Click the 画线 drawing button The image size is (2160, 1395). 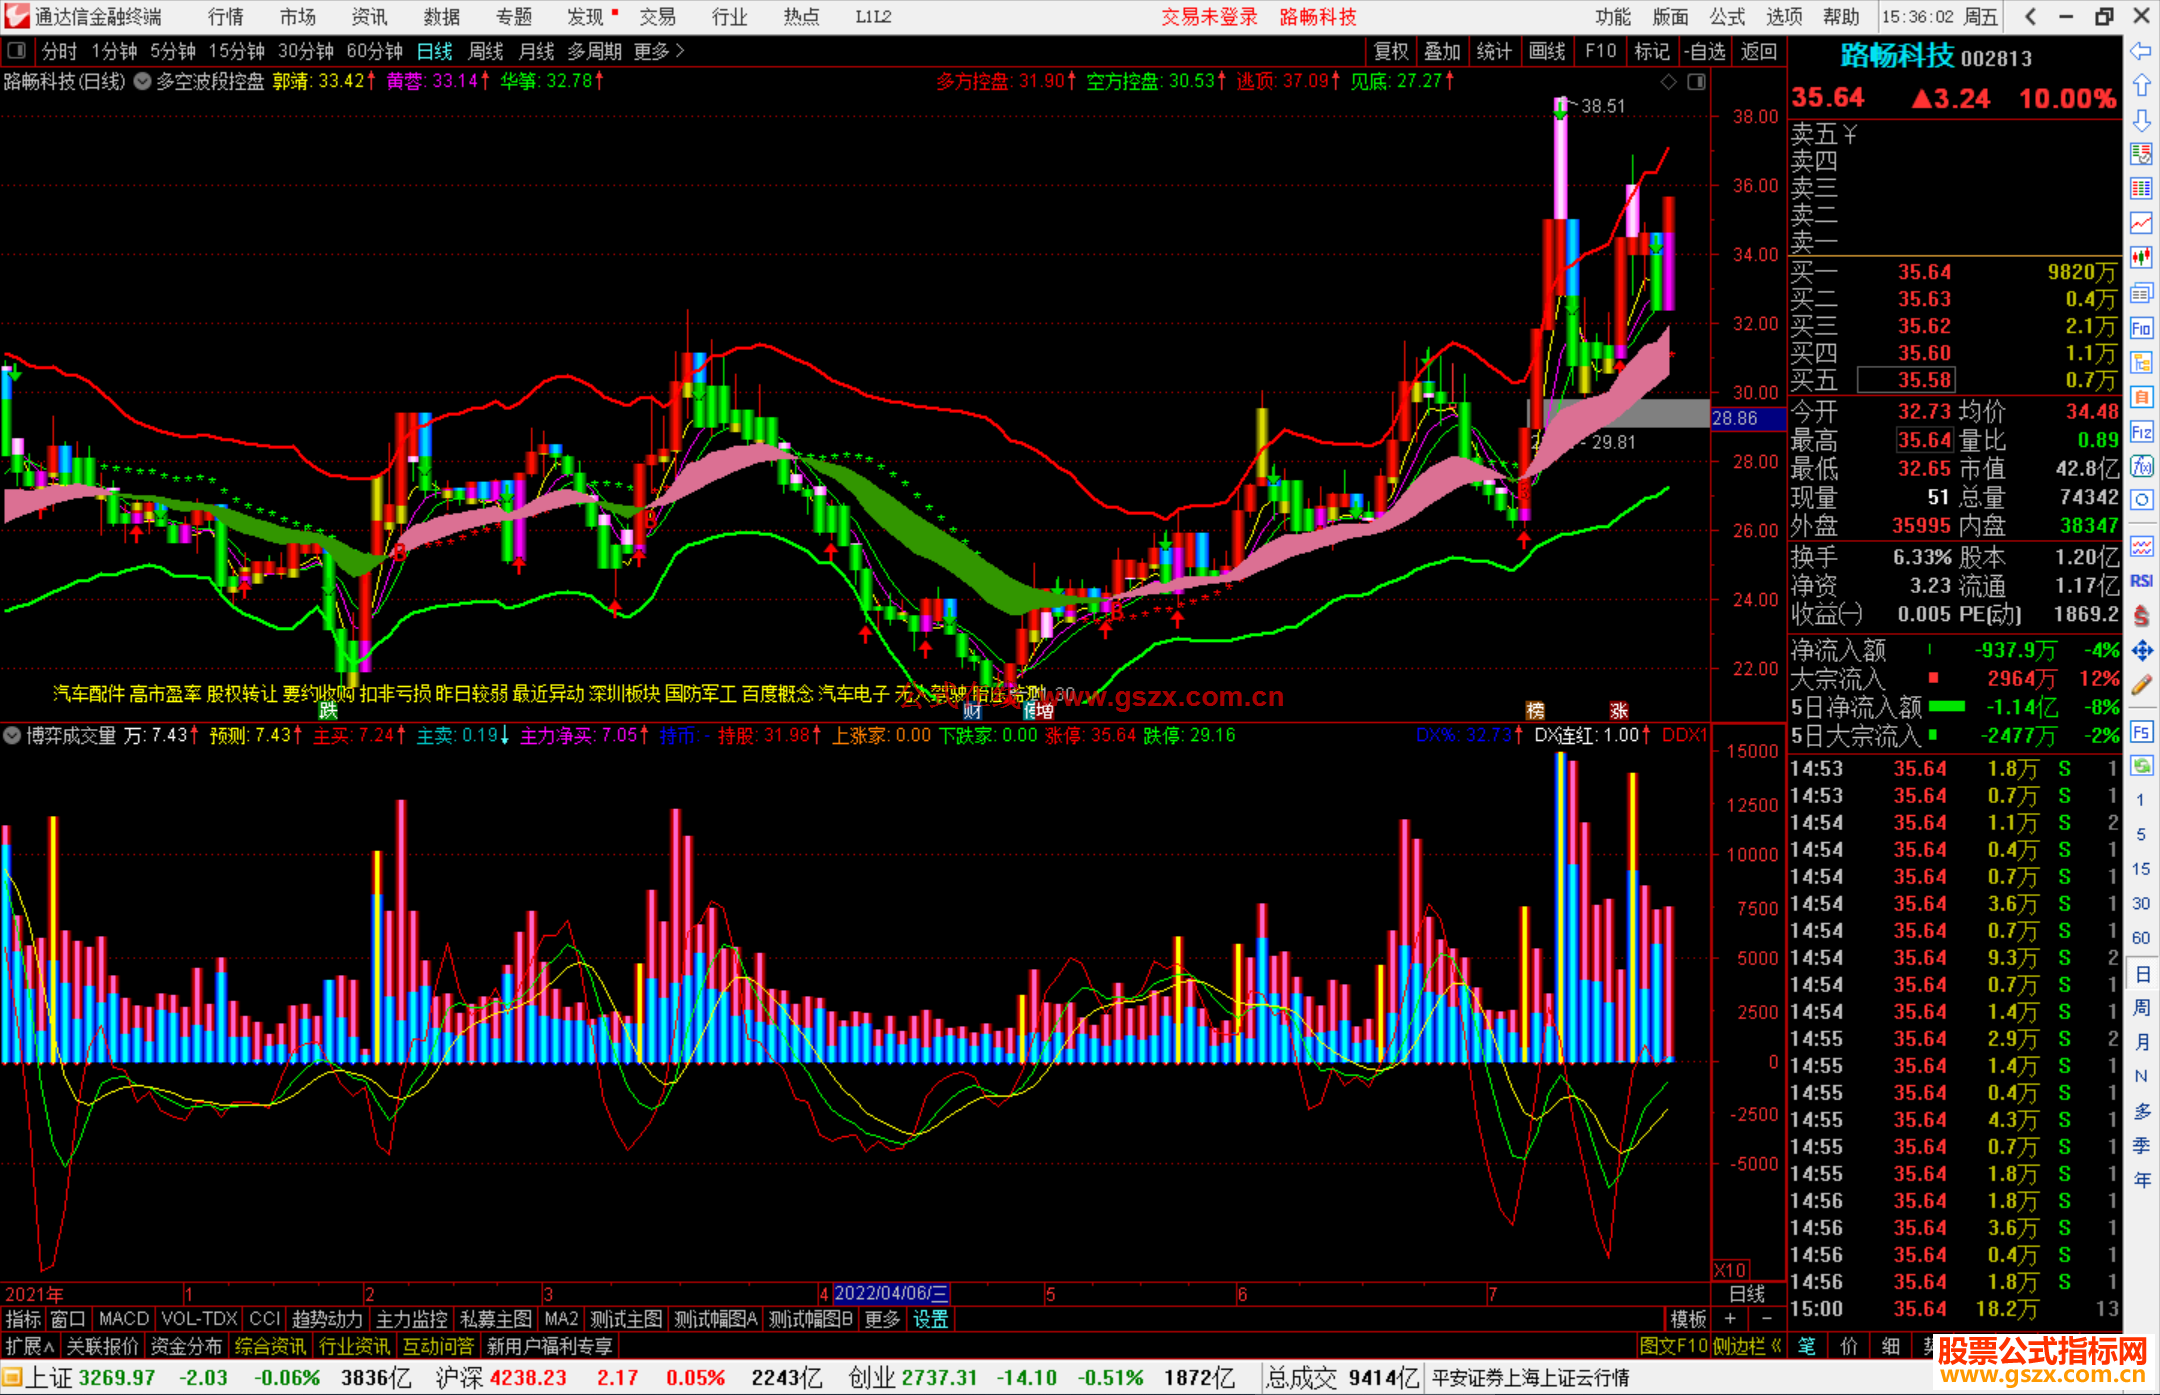pyautogui.click(x=1547, y=51)
